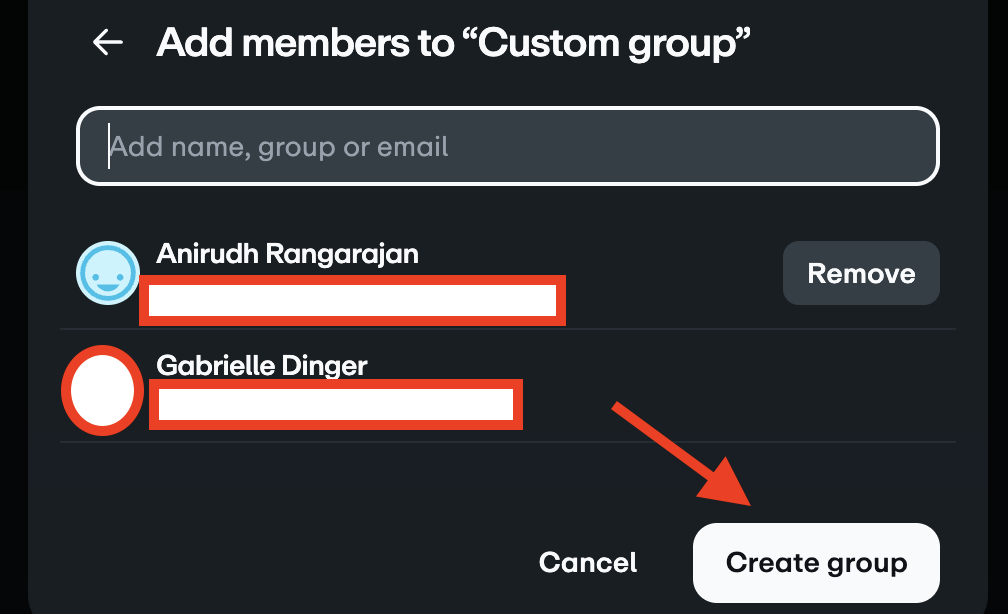Click the divider line between the two members

point(508,329)
